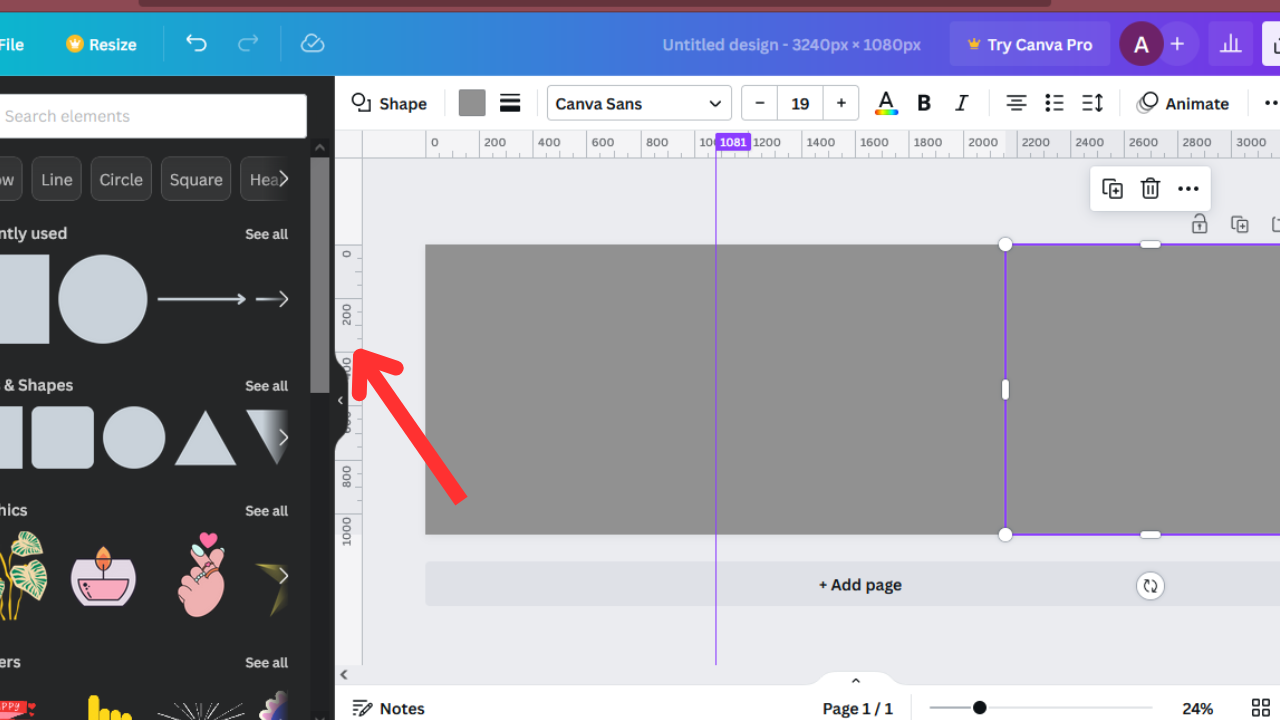The width and height of the screenshot is (1280, 720).
Task: Open the analytics bar chart icon
Action: tap(1230, 44)
